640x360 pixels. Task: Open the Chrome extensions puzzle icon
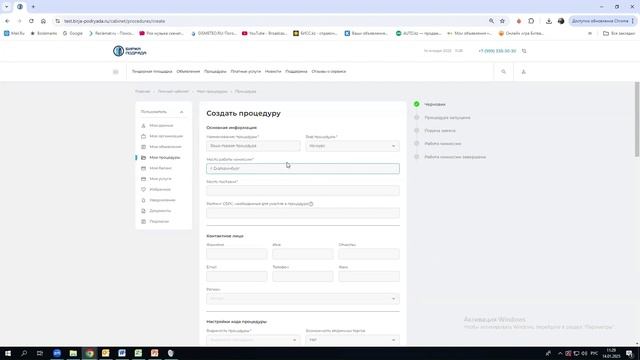(531, 21)
